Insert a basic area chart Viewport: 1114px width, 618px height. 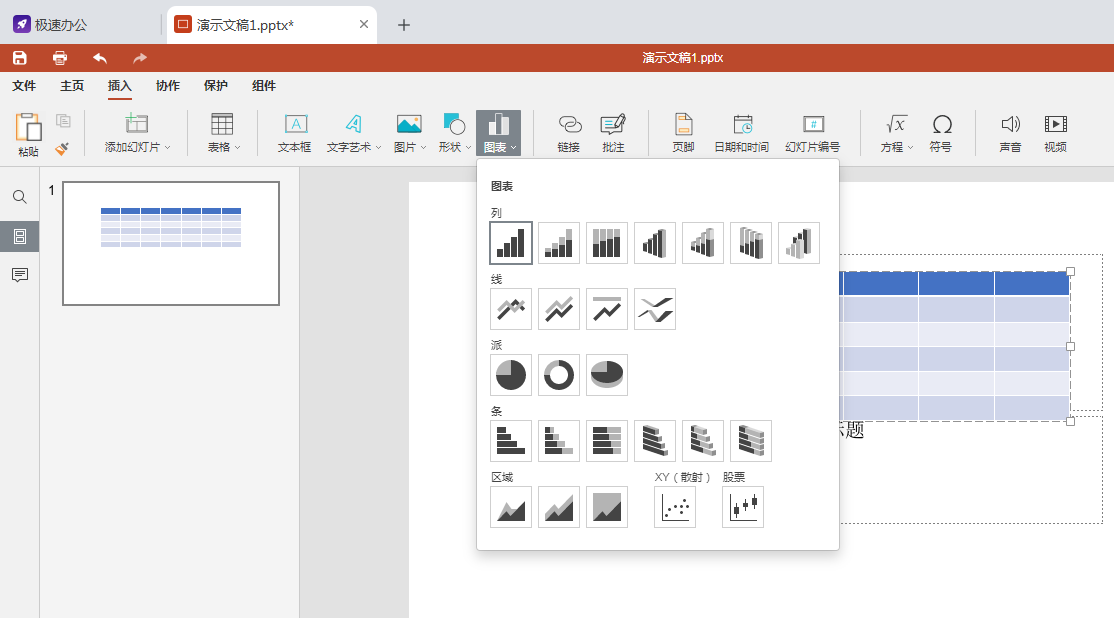pos(511,507)
